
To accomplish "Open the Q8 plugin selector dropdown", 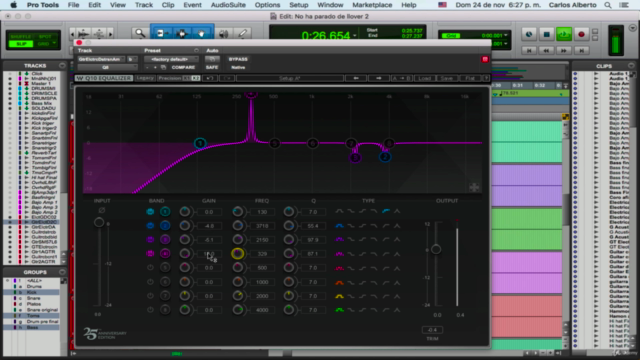I will [107, 67].
